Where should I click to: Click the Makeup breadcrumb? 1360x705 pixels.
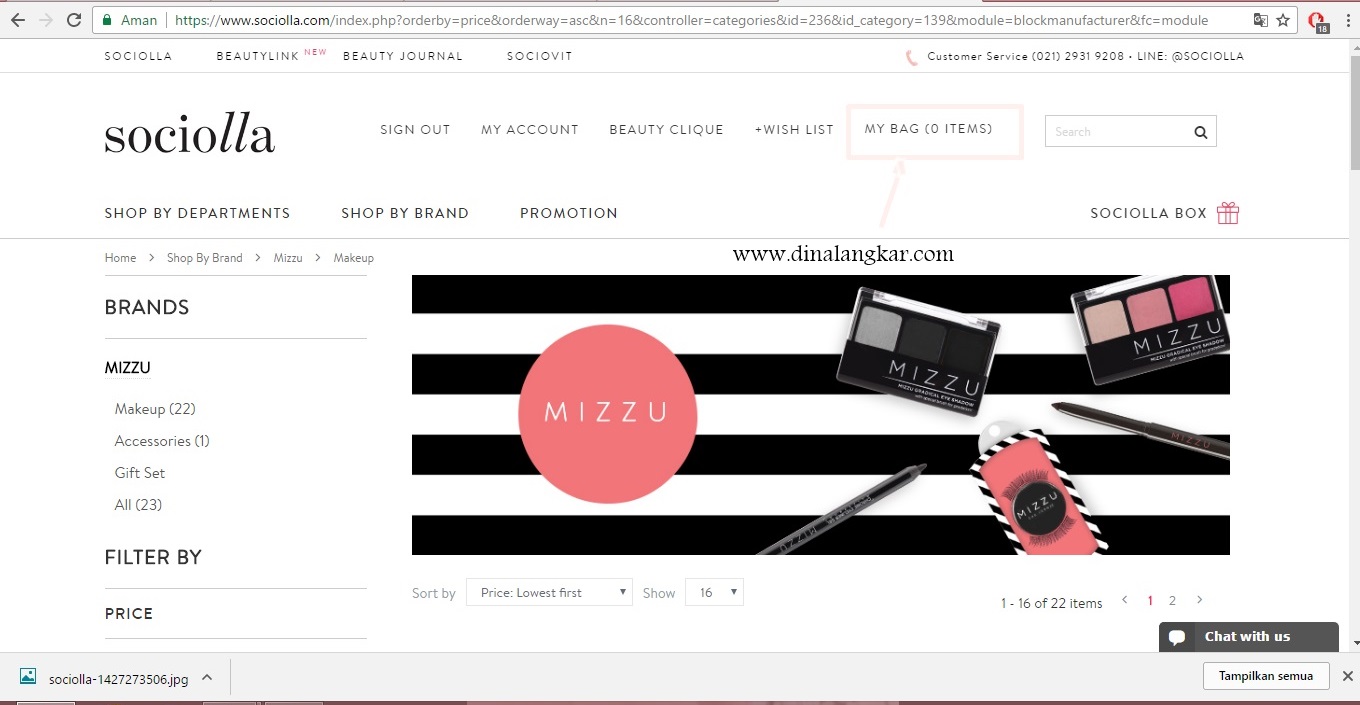click(353, 258)
